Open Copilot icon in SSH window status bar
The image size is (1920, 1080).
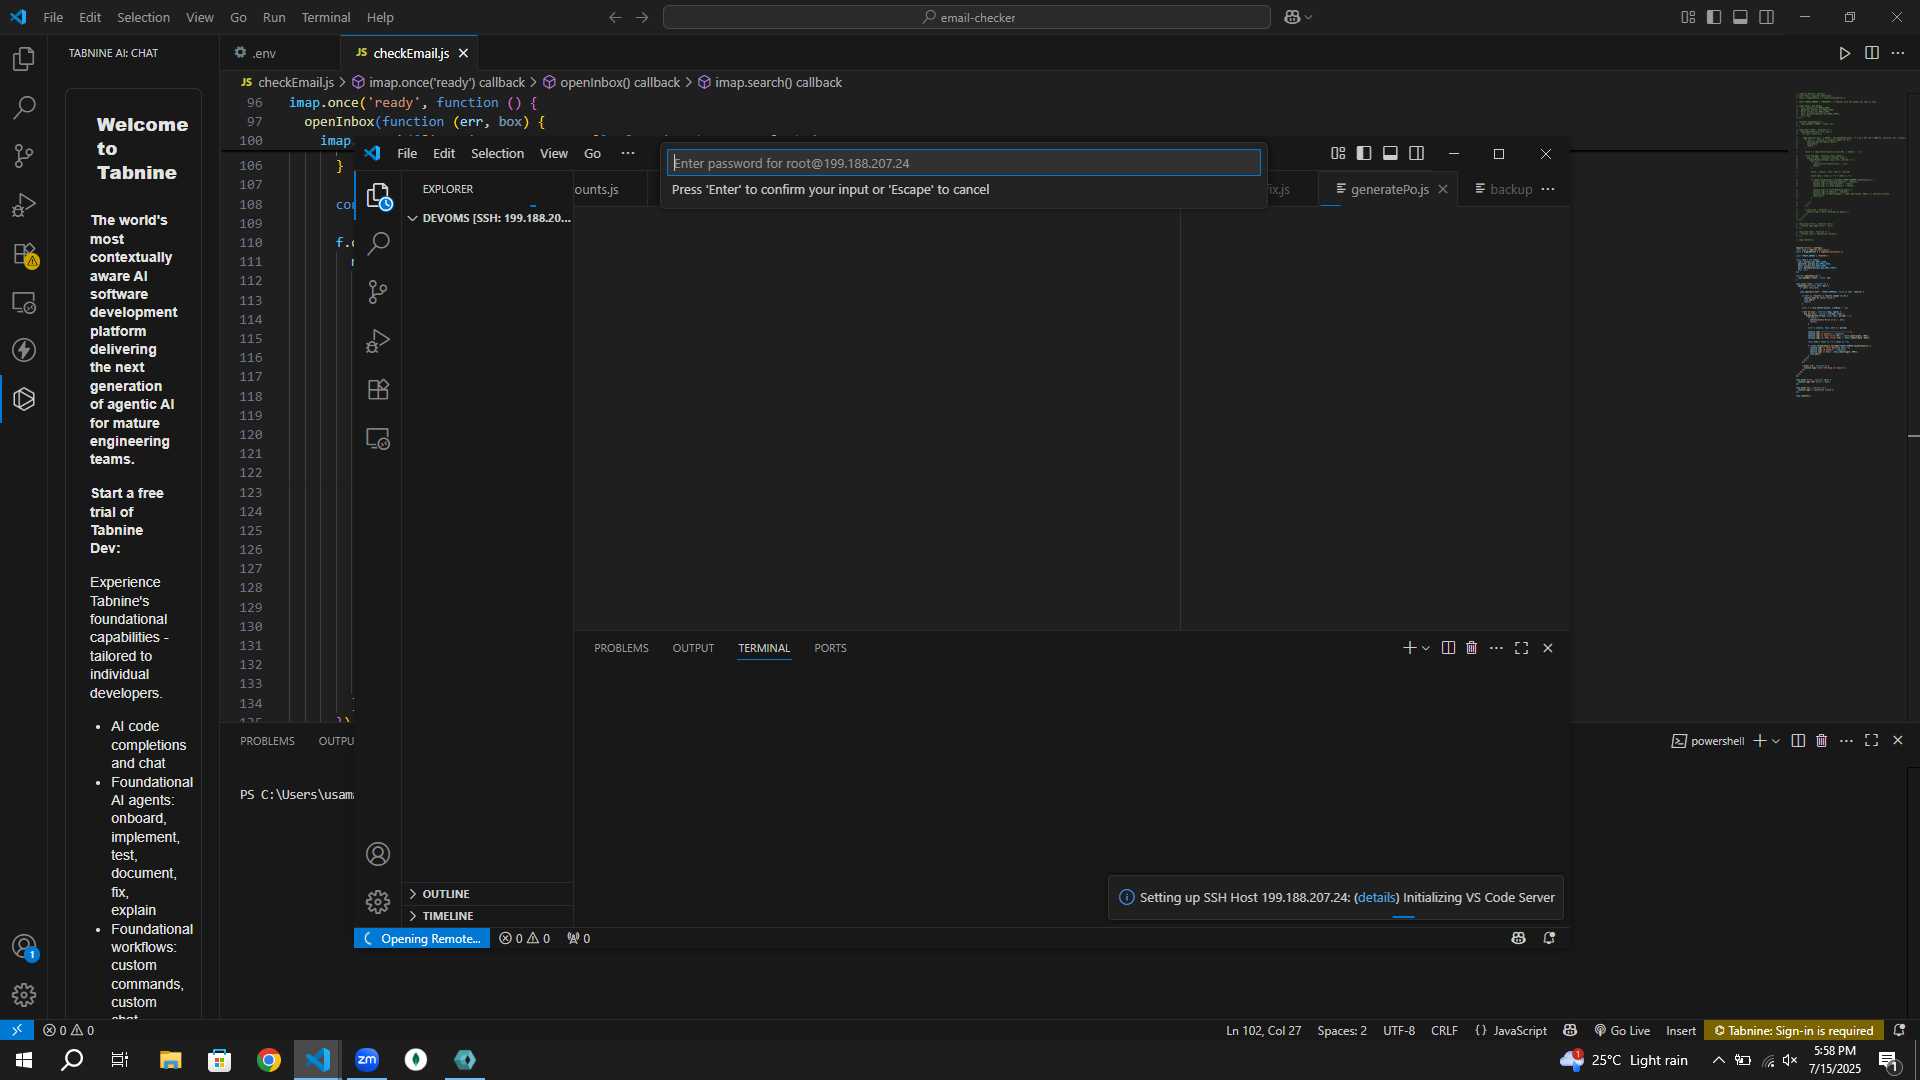1519,938
